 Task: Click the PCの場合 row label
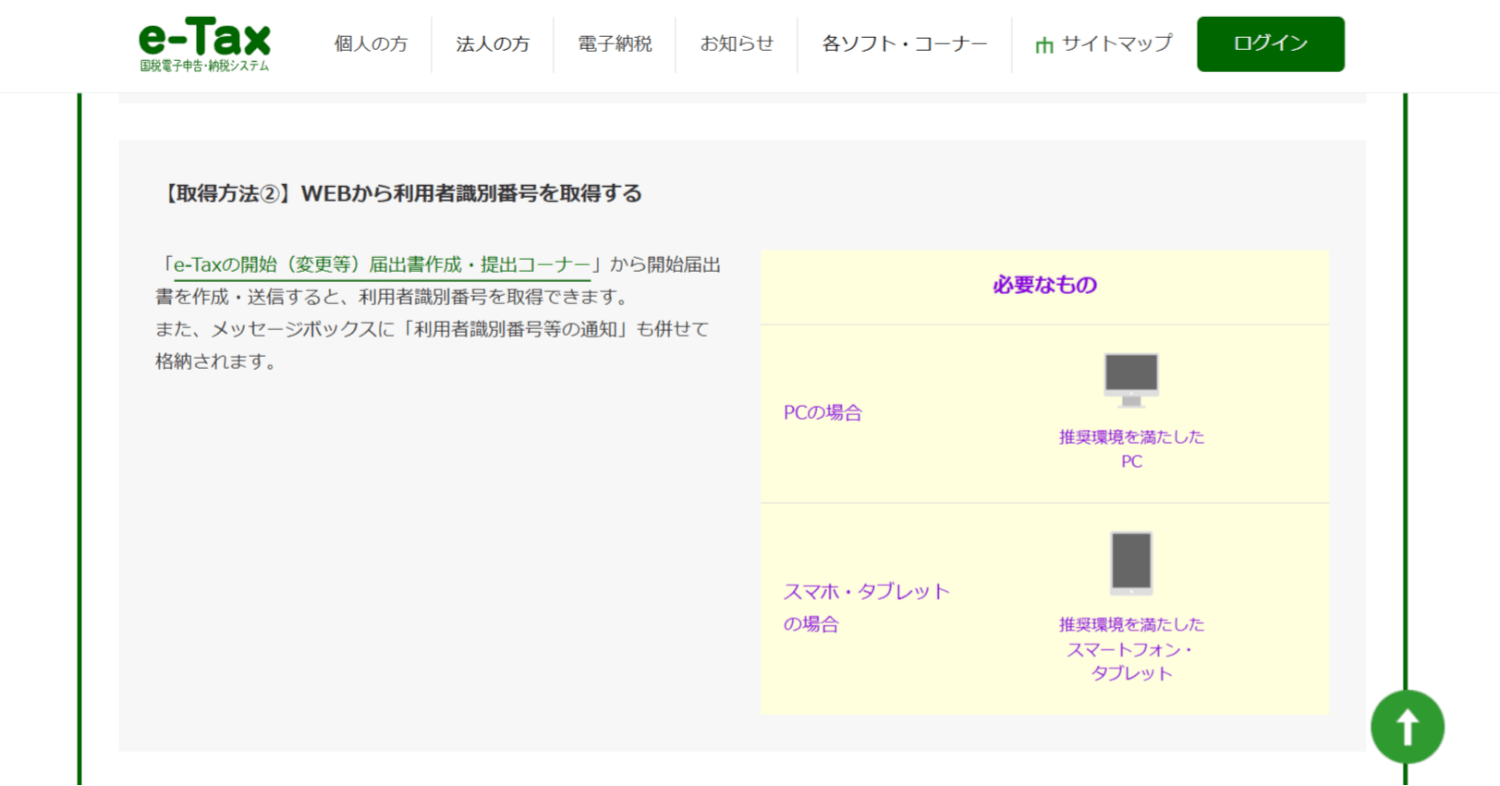[x=822, y=413]
